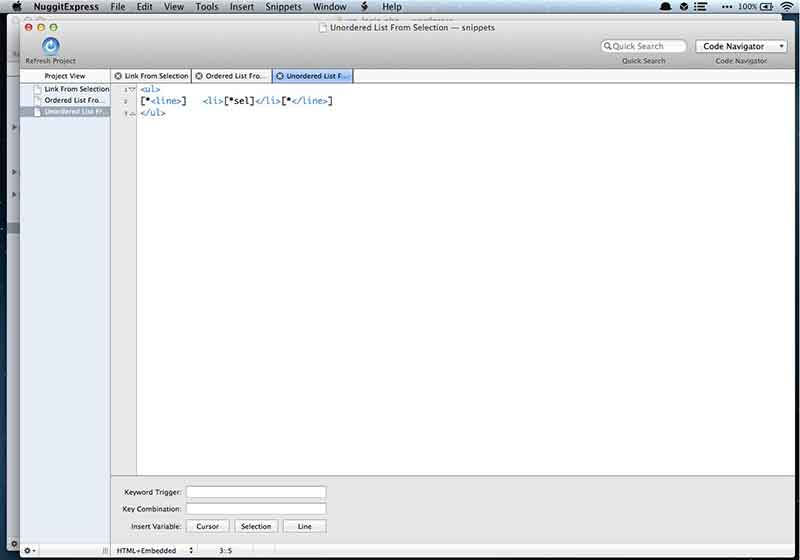Click the Wi-Fi status icon
This screenshot has width=800, height=560.
[787, 7]
